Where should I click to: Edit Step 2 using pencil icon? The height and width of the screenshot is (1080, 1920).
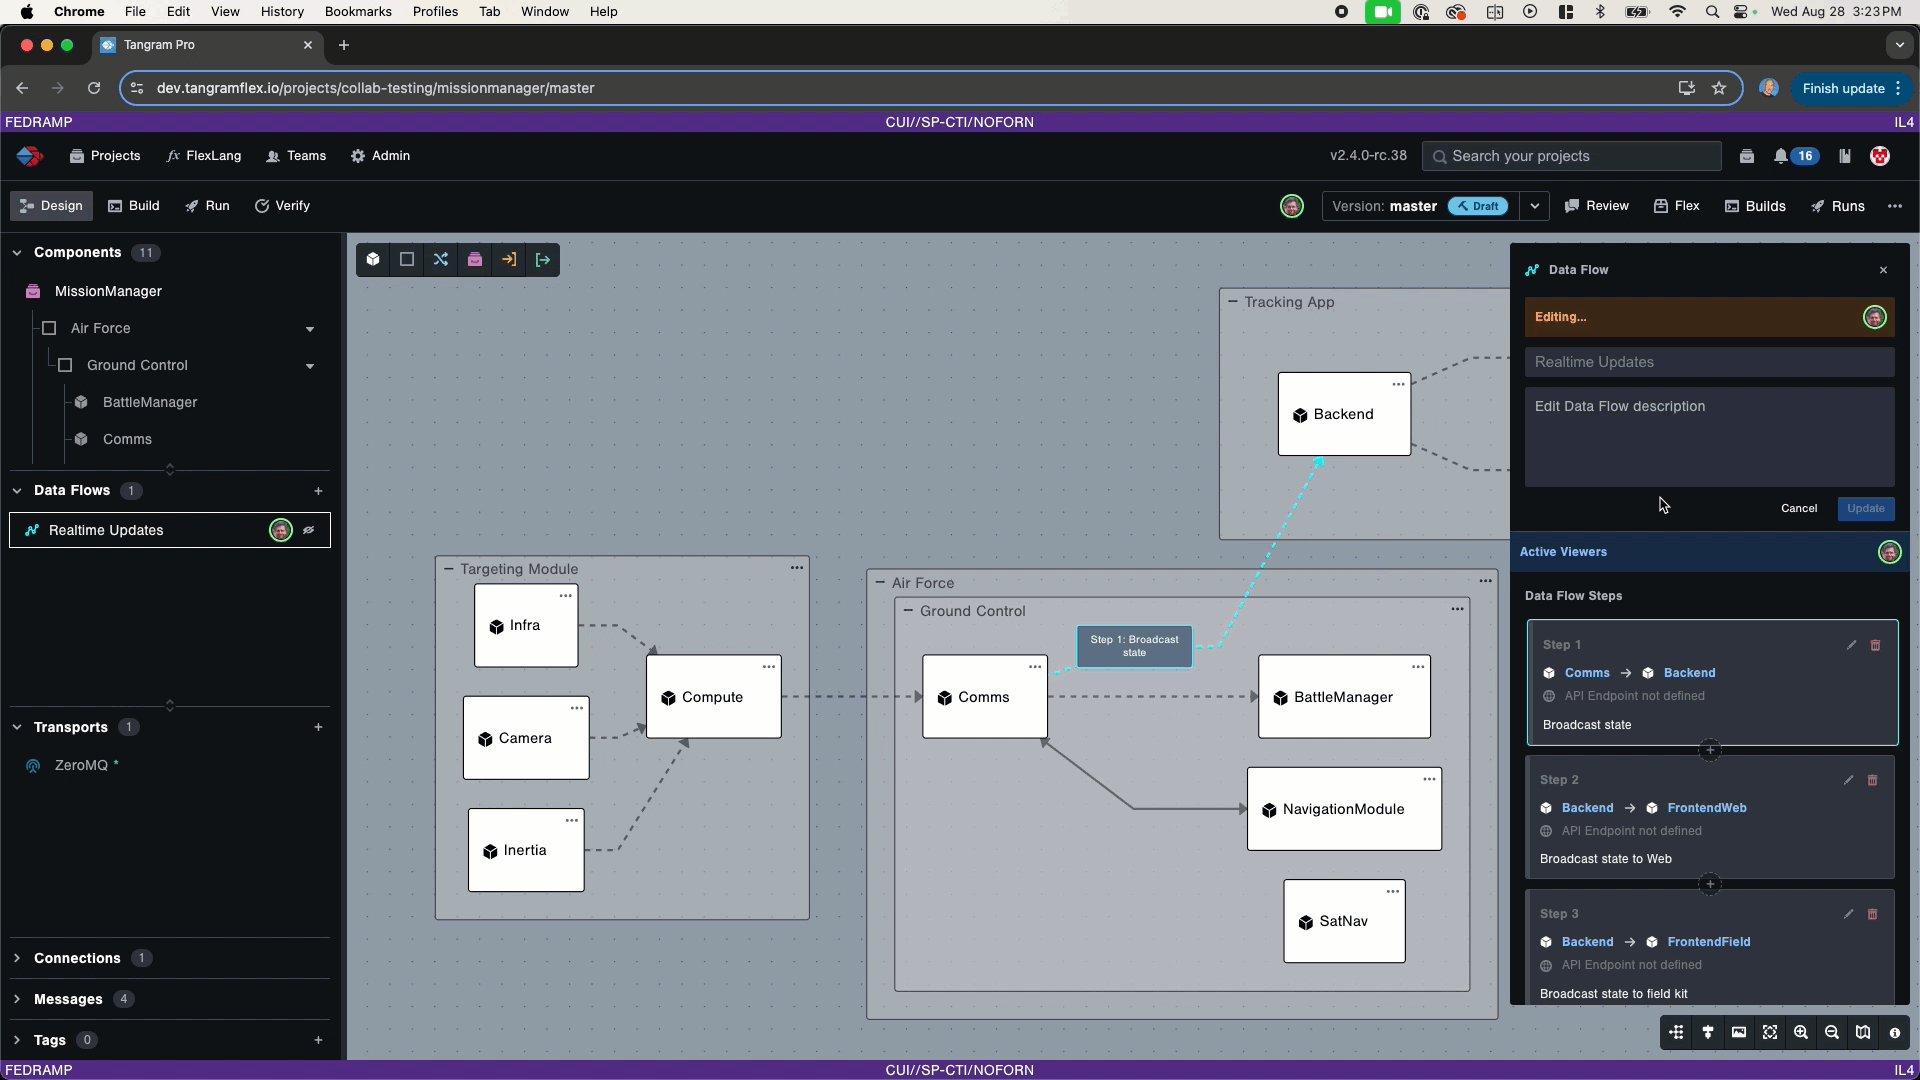point(1848,780)
